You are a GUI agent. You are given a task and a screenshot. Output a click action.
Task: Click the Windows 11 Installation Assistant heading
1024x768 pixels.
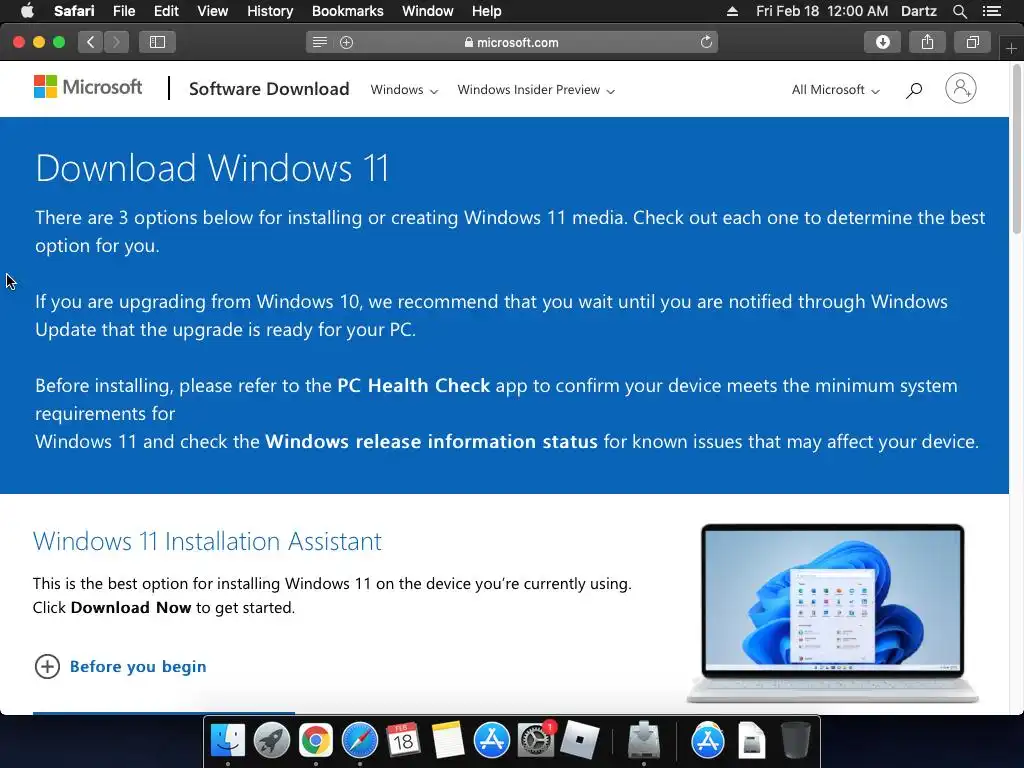point(207,541)
